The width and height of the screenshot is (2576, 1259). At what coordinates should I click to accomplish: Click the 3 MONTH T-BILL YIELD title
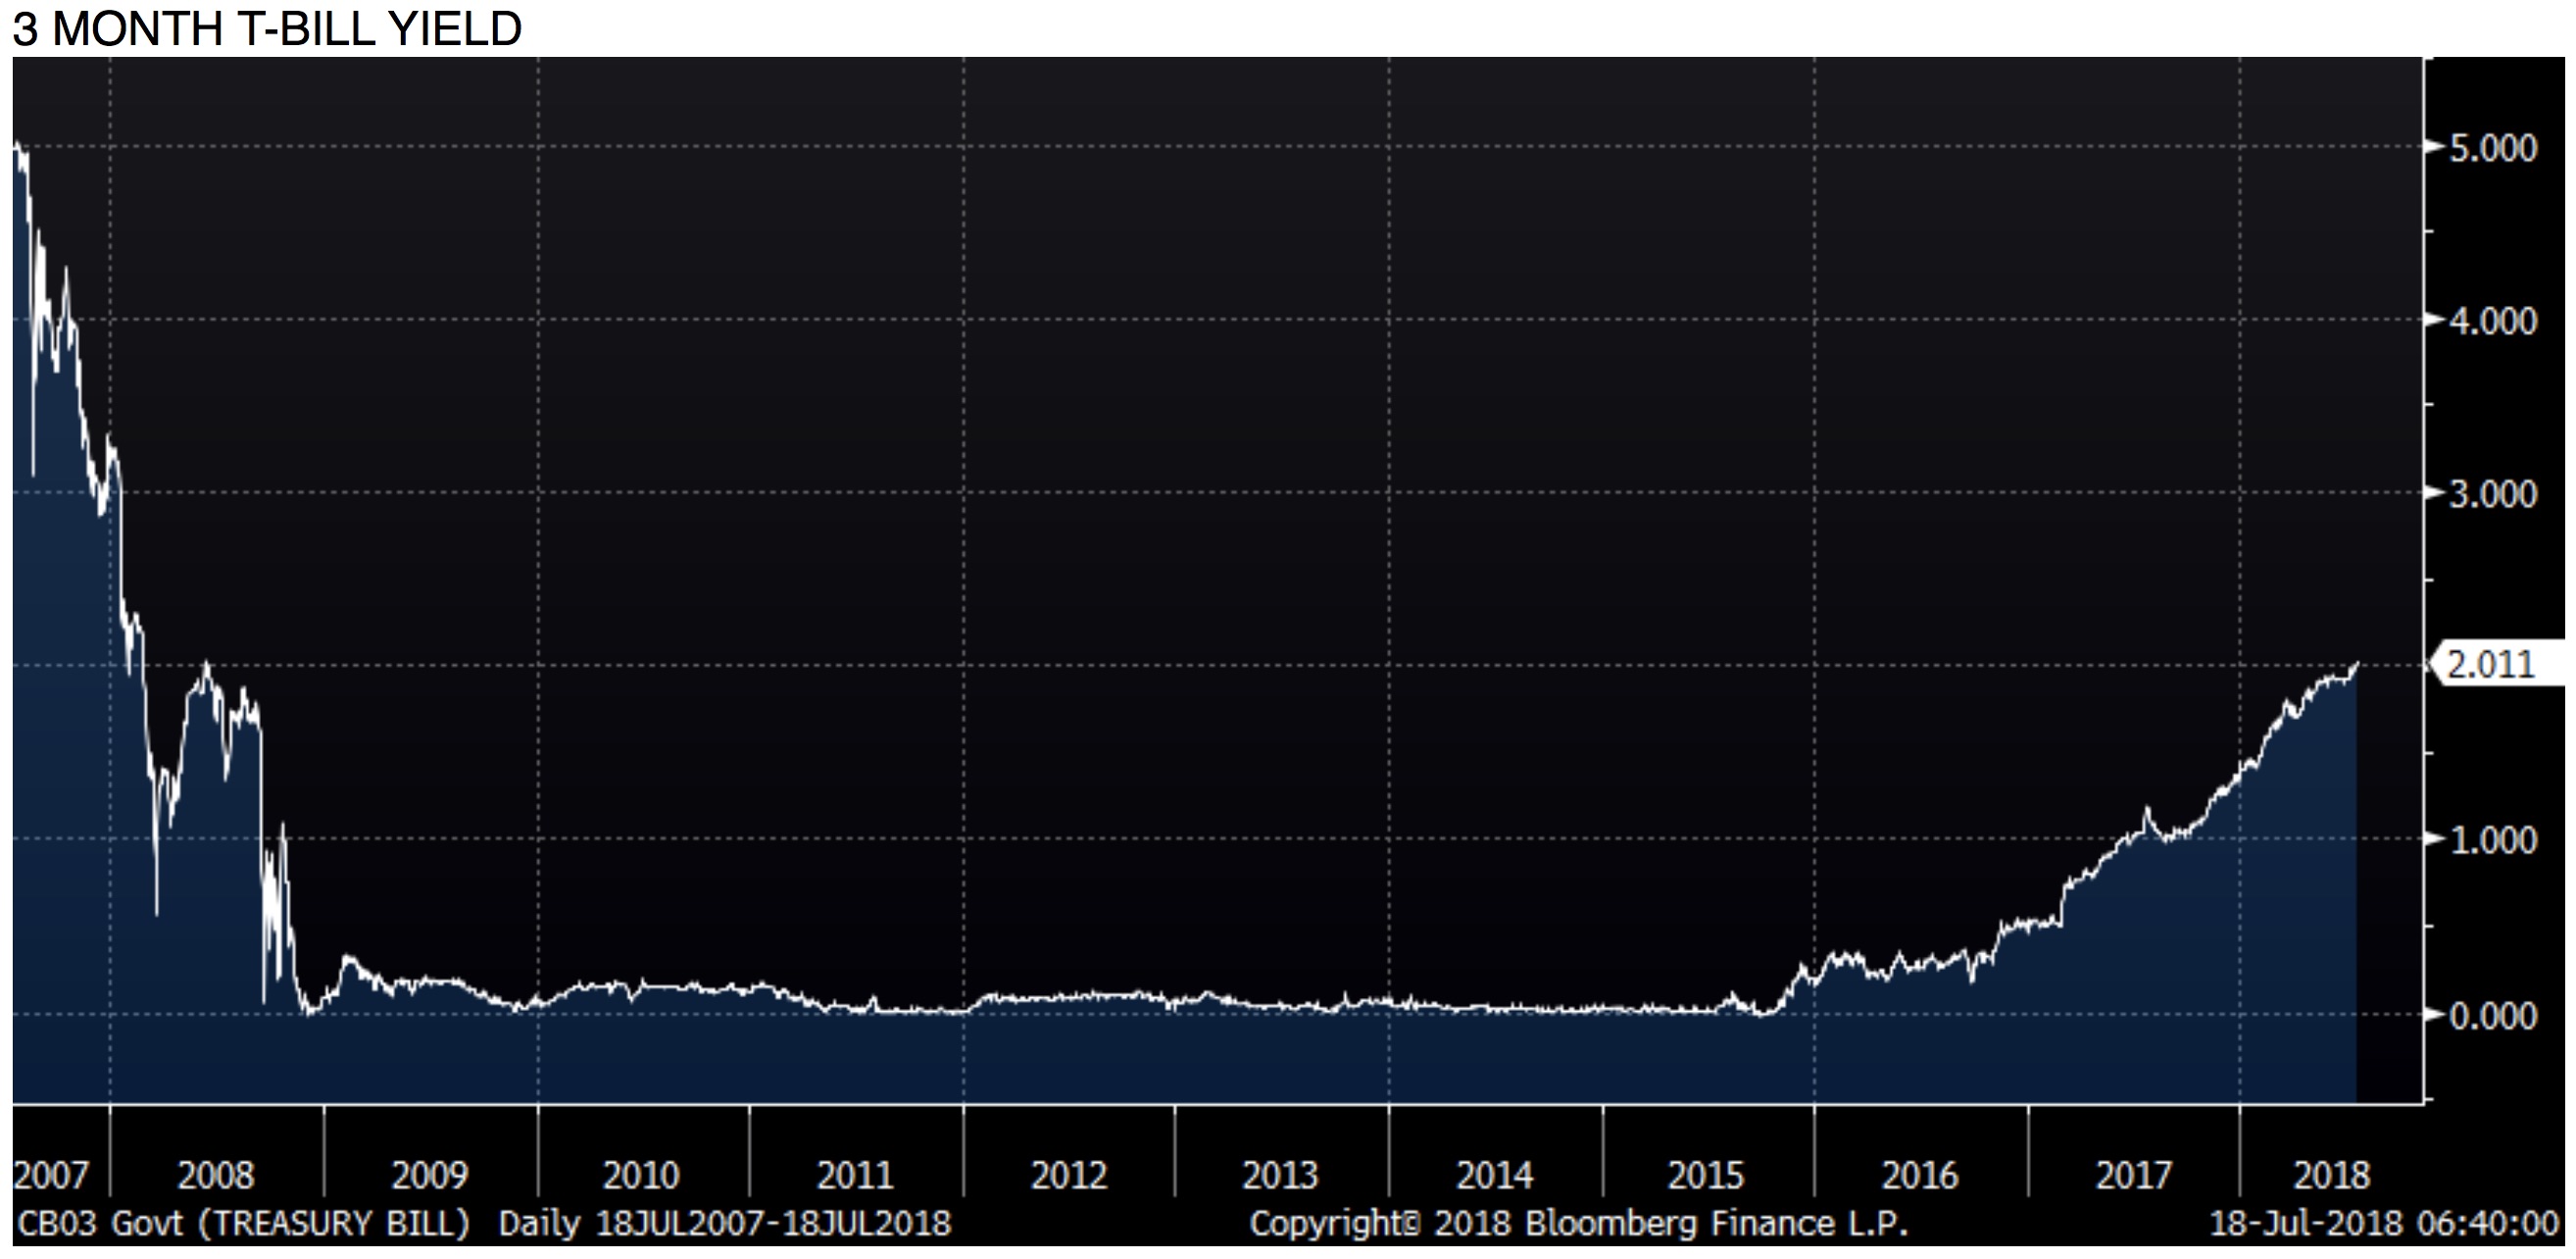click(x=267, y=29)
